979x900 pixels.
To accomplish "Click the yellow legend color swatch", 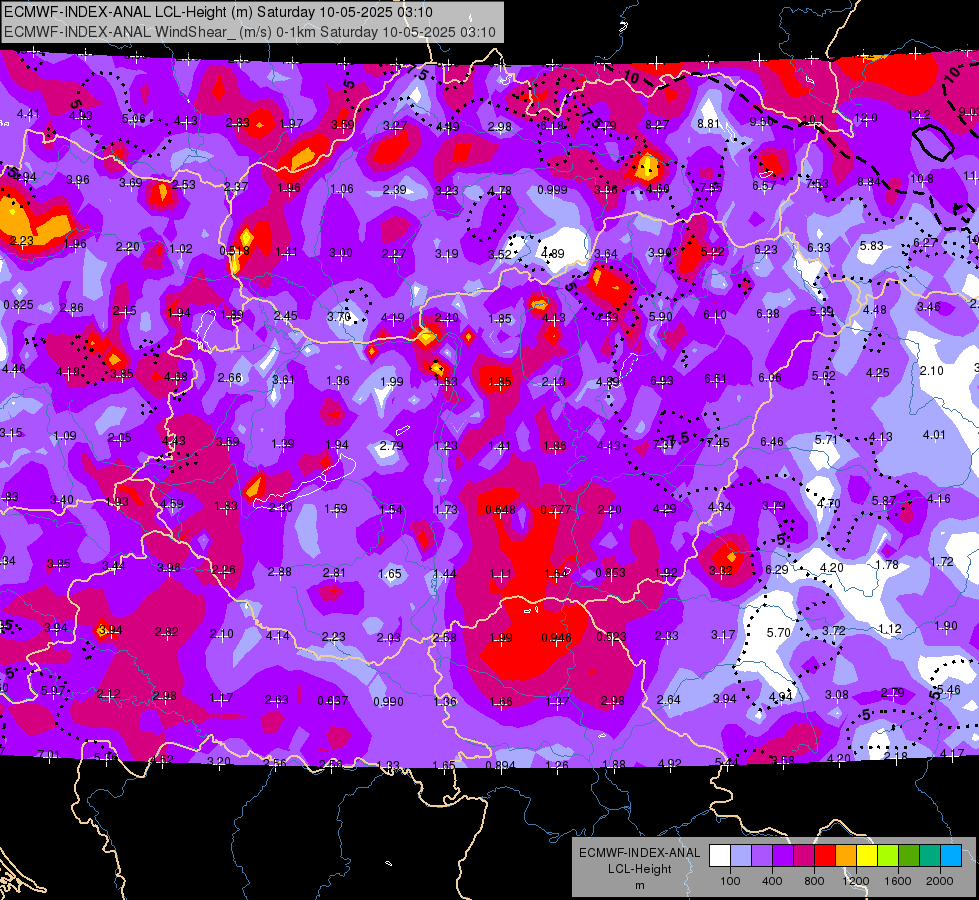I will [867, 855].
